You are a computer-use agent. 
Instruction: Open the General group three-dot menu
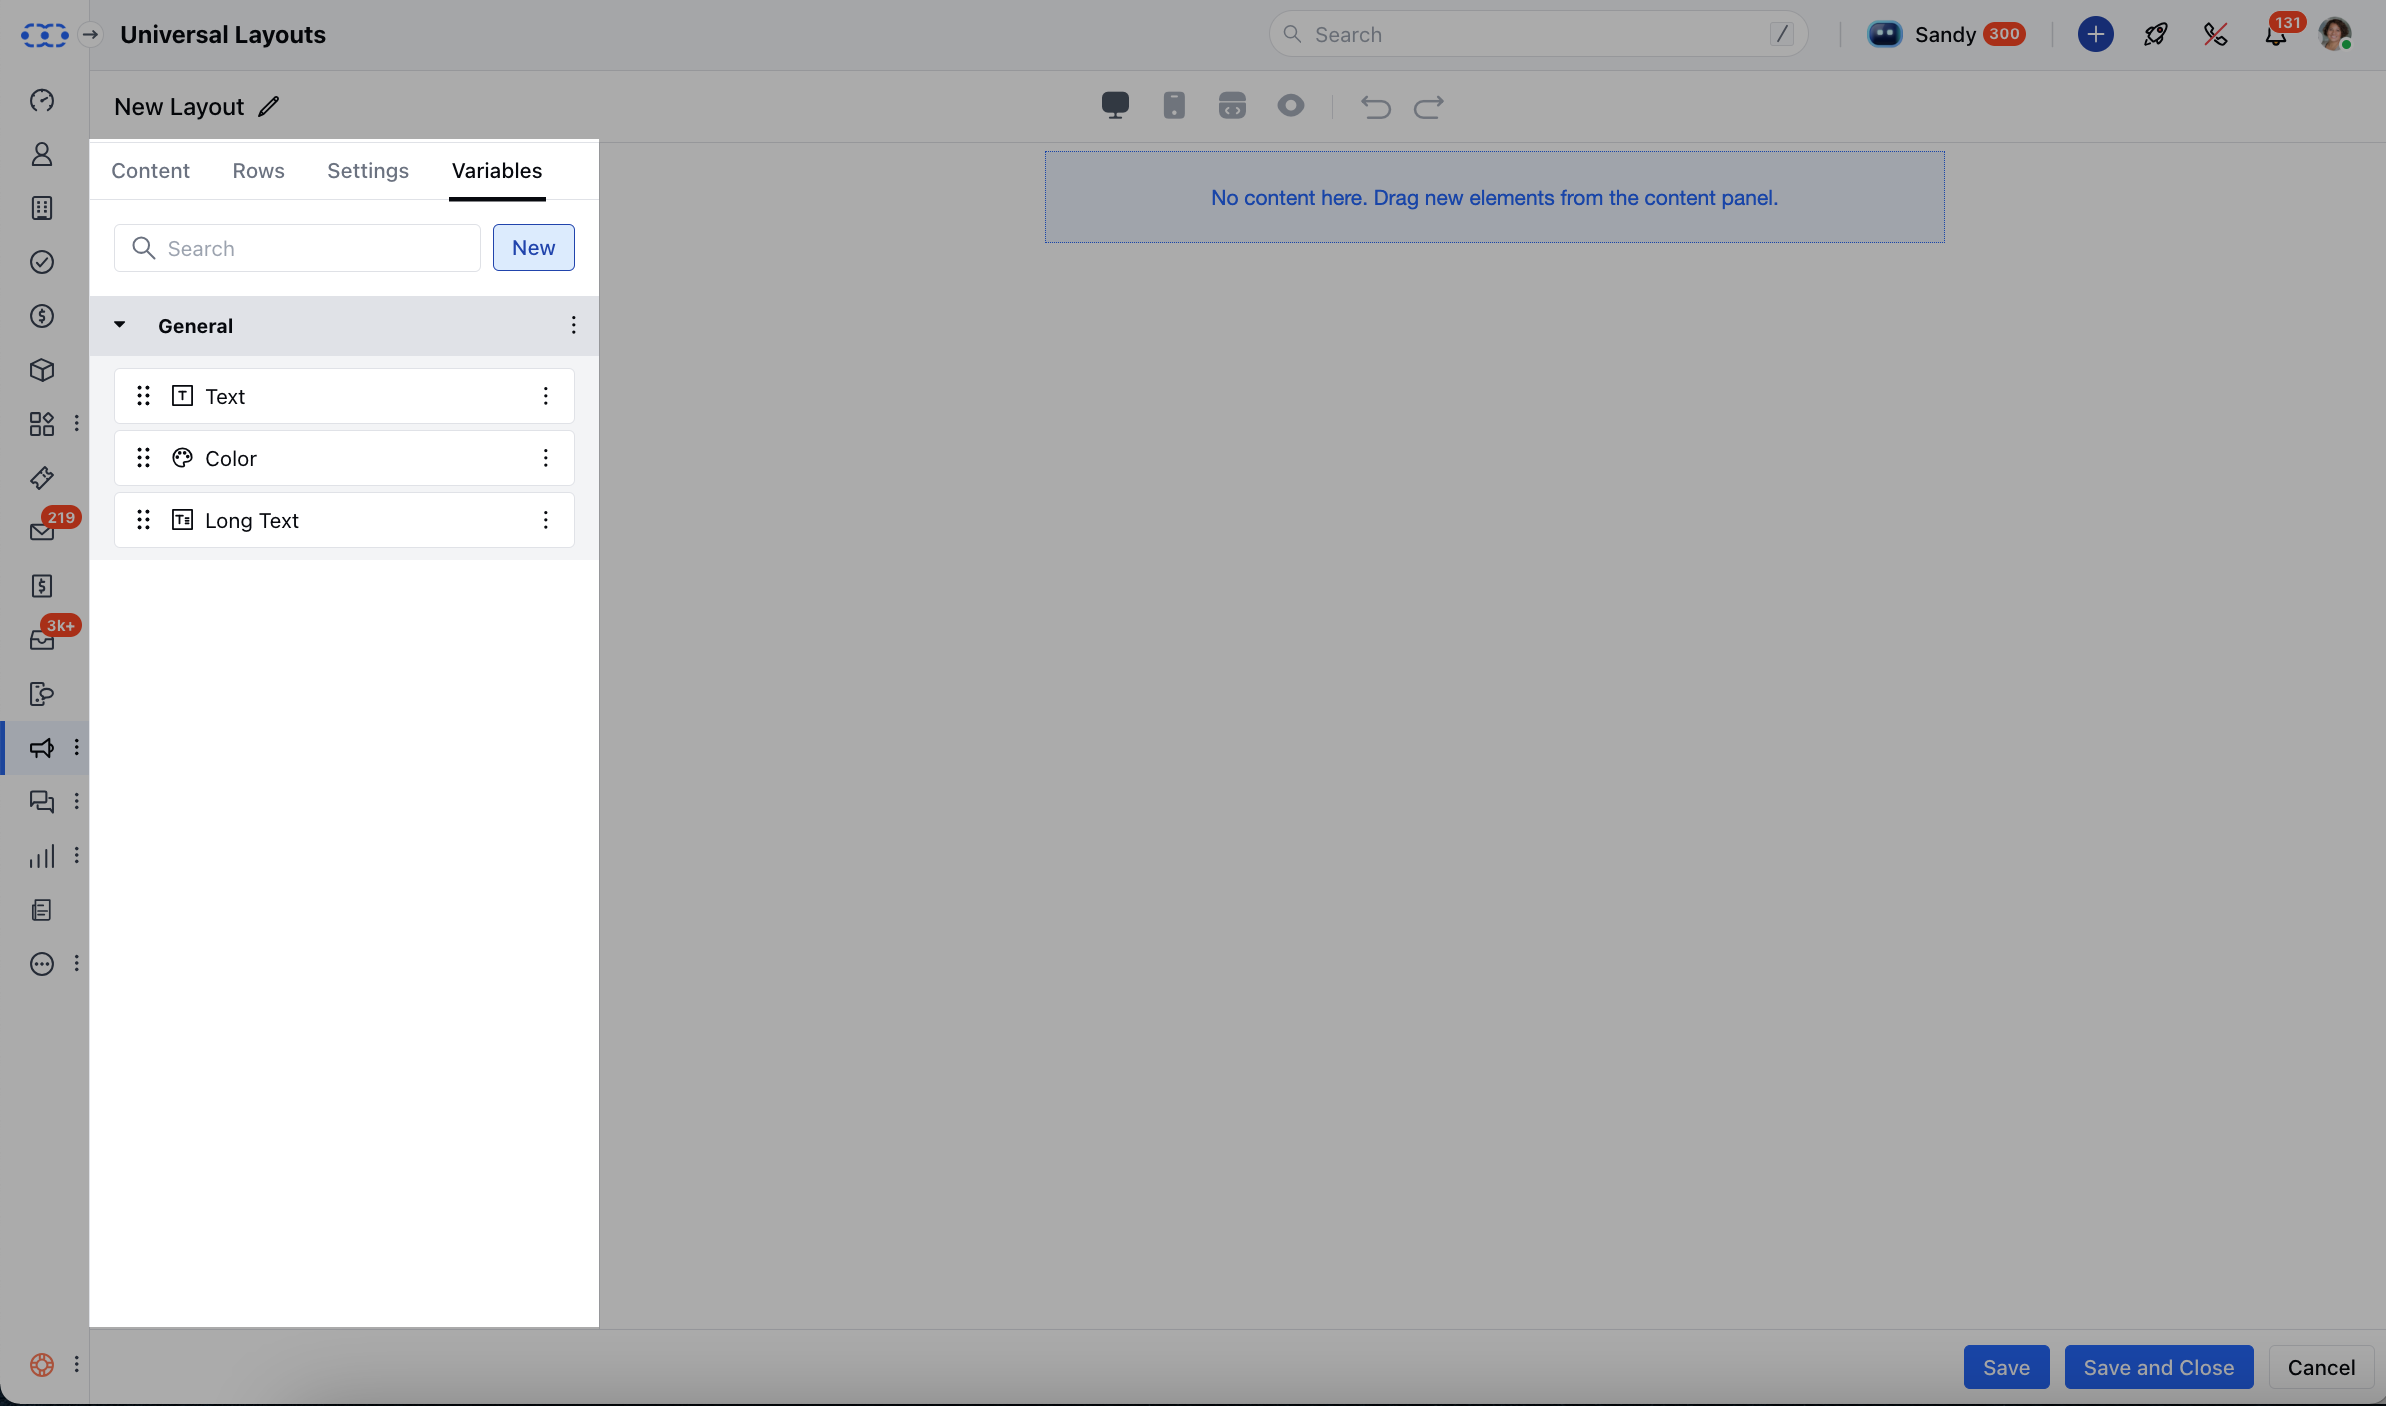tap(573, 325)
